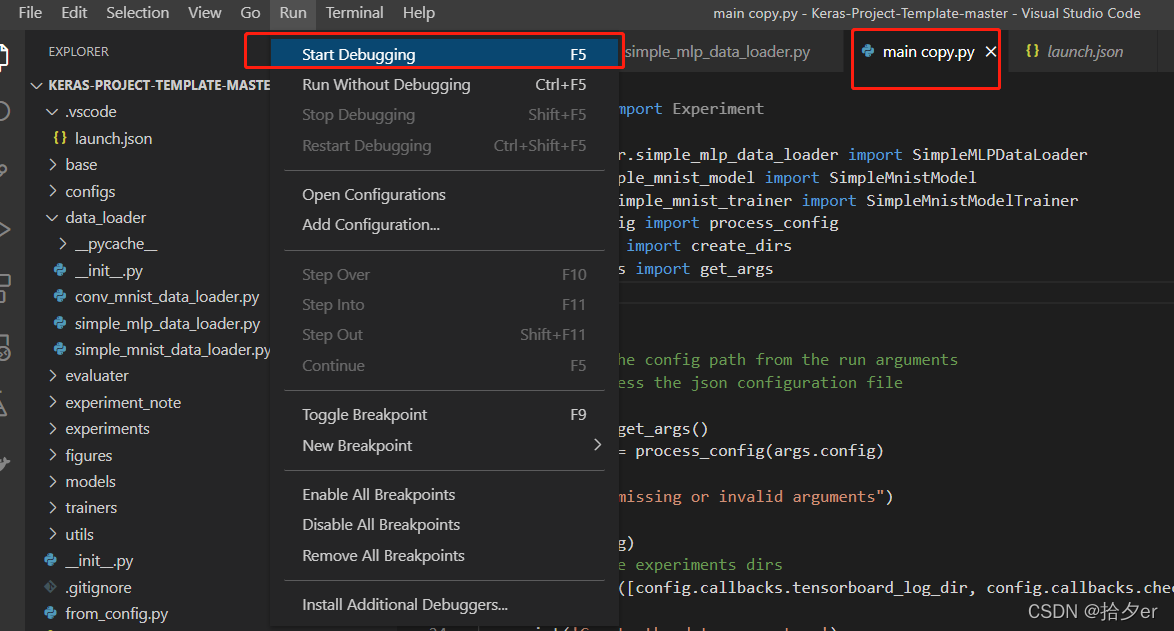Choose Enable All Breakpoints
This screenshot has height=631, width=1174.
coord(445,495)
